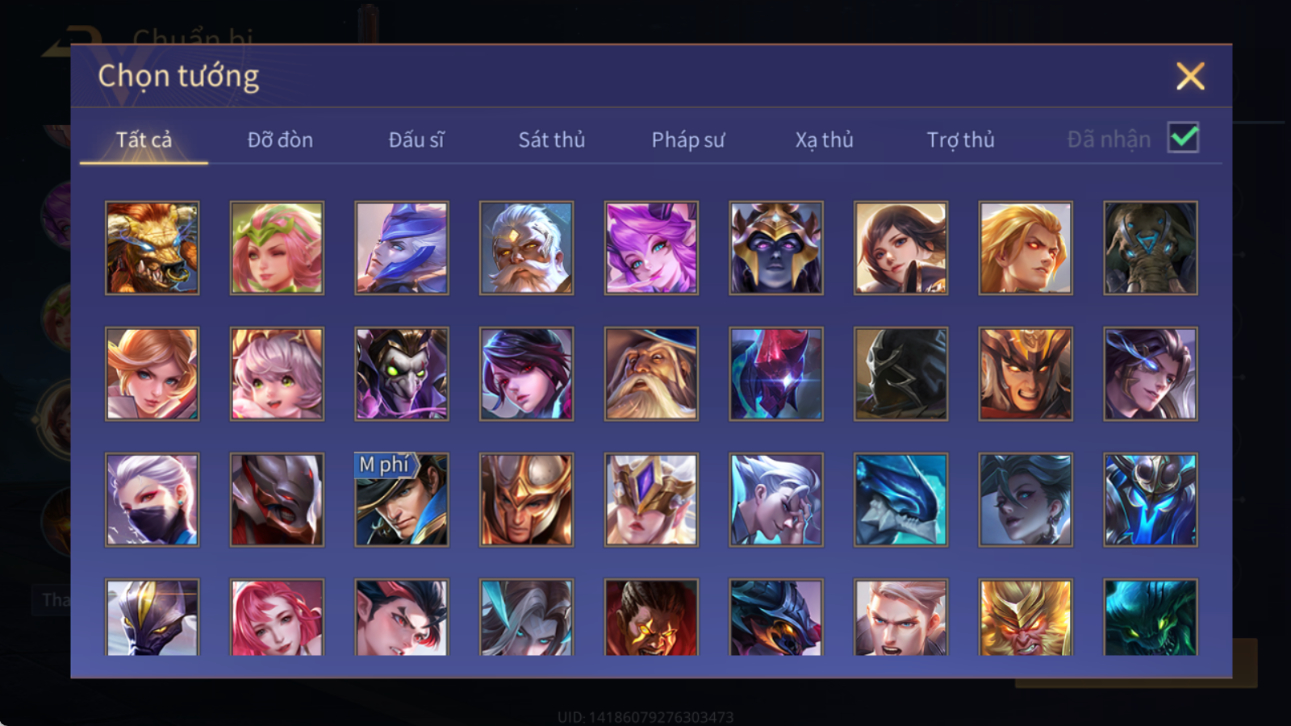Show the 'Pháp sư' hero category
This screenshot has height=726, width=1291.
(x=688, y=140)
